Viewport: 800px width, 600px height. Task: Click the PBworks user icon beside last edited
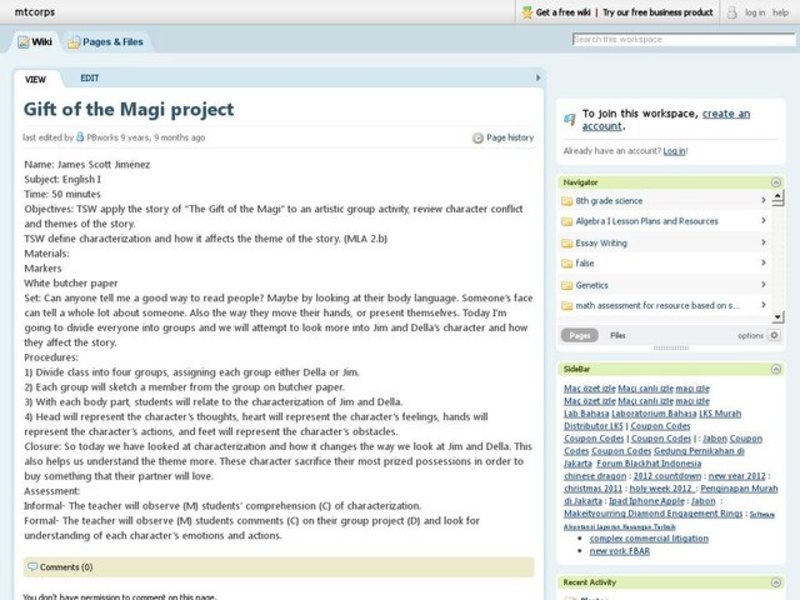pos(79,137)
